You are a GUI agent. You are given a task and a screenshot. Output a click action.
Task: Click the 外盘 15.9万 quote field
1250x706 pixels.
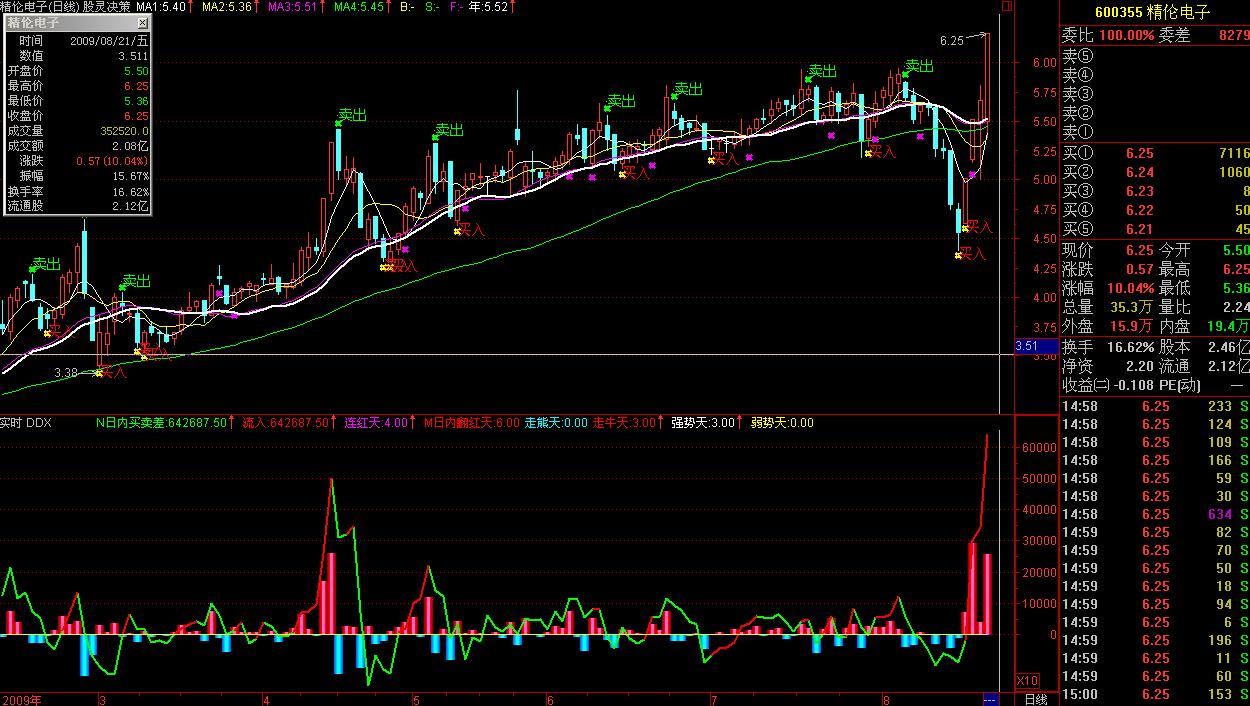pyautogui.click(x=1108, y=327)
